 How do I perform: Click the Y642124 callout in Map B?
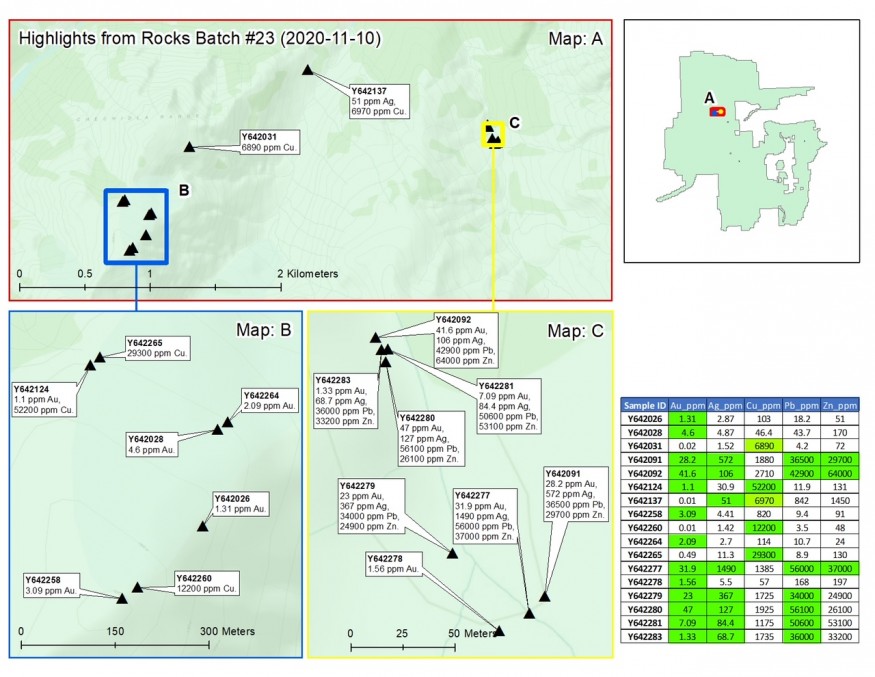(x=44, y=400)
